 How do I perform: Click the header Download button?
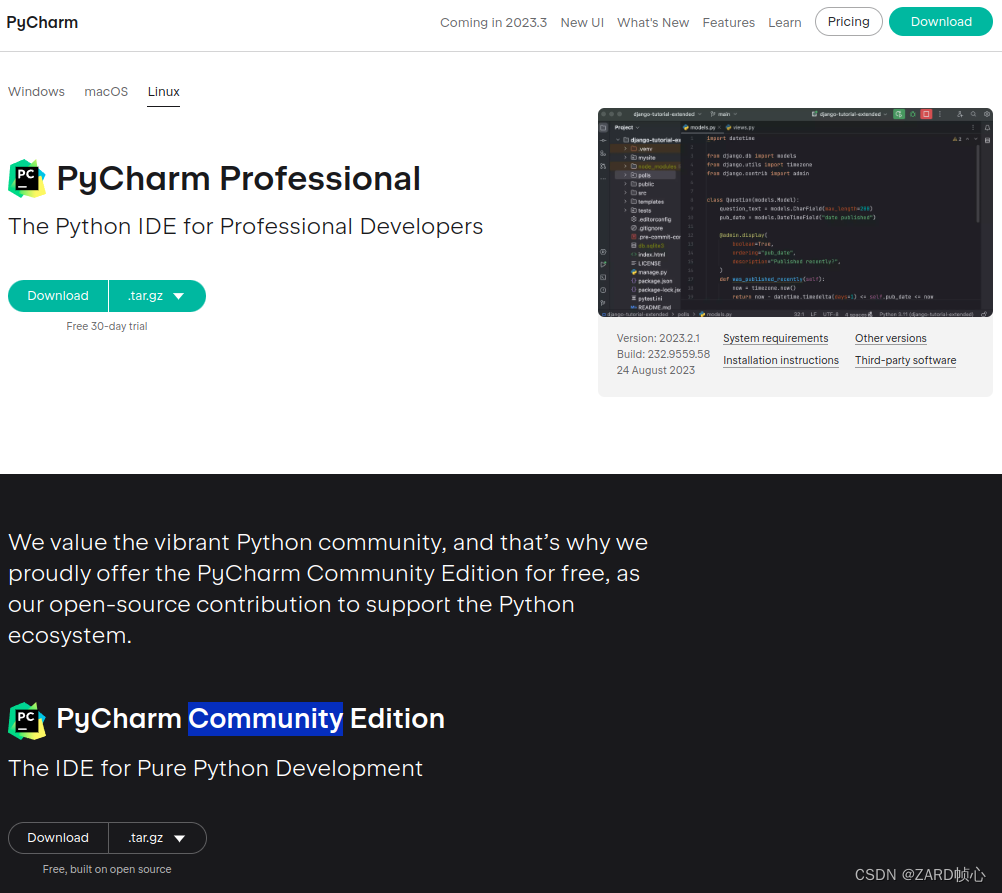(941, 22)
